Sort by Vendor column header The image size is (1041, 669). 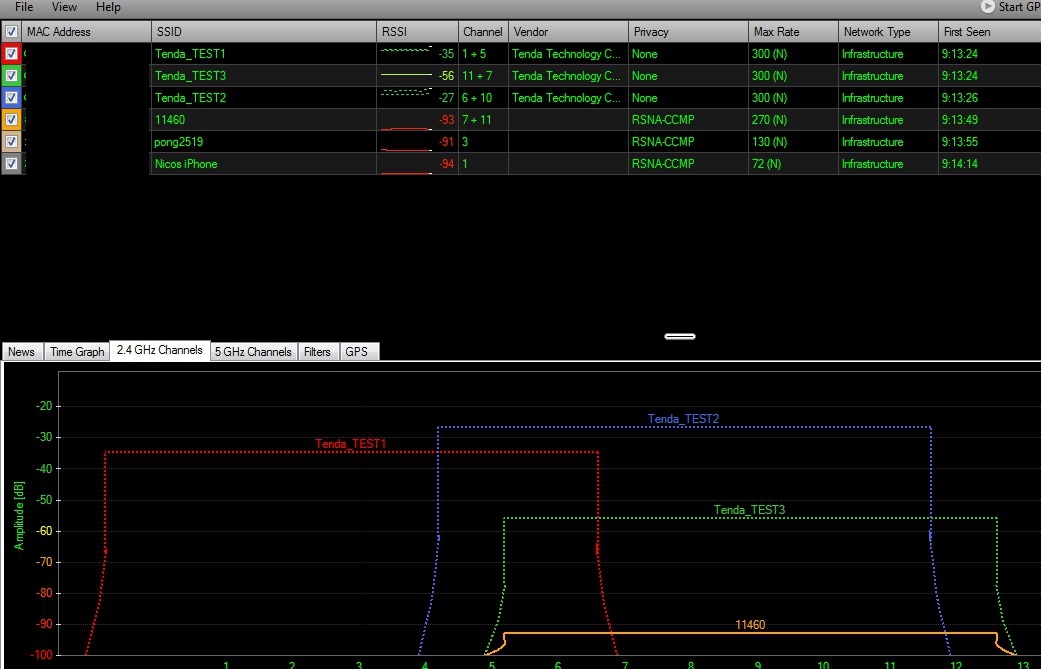point(568,31)
